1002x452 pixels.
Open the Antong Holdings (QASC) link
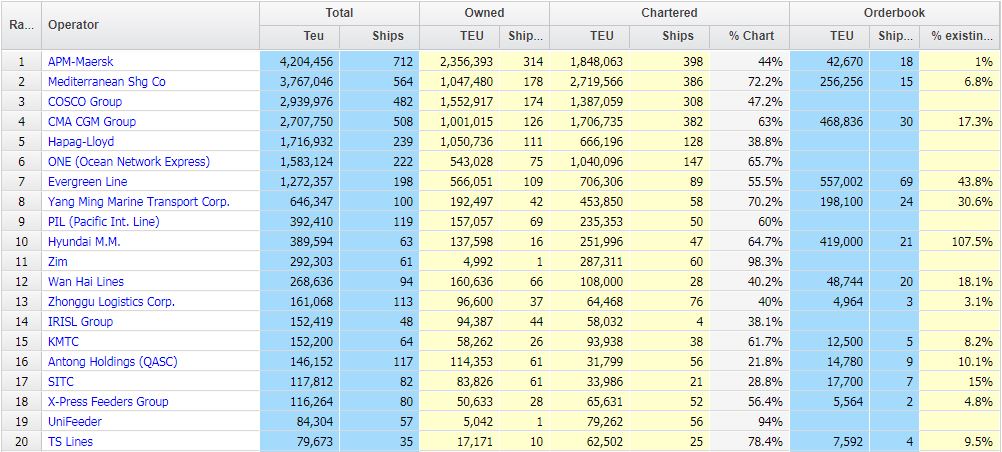point(112,362)
